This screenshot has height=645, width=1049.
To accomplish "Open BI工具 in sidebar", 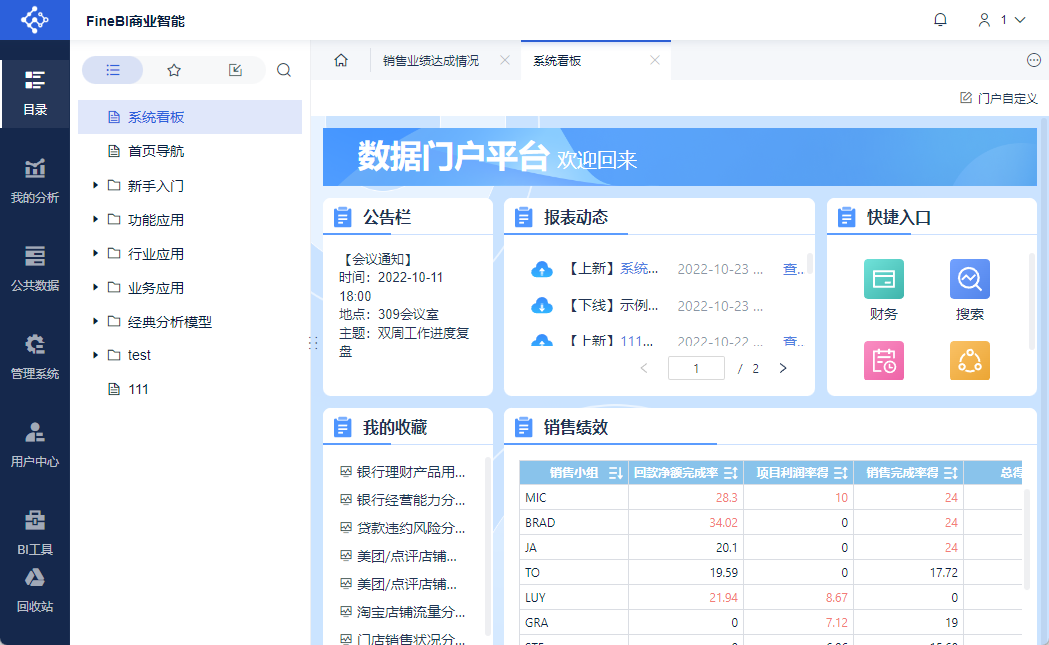I will point(35,532).
